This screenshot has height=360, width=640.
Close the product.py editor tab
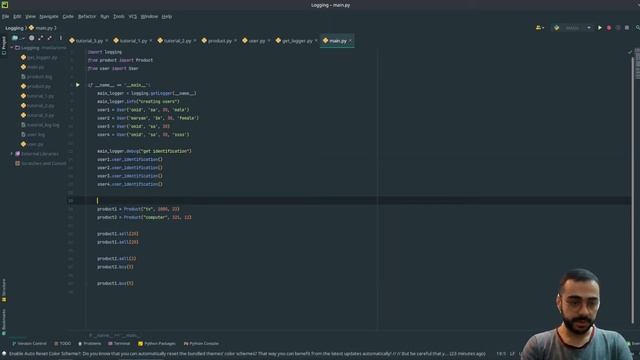pyautogui.click(x=236, y=41)
